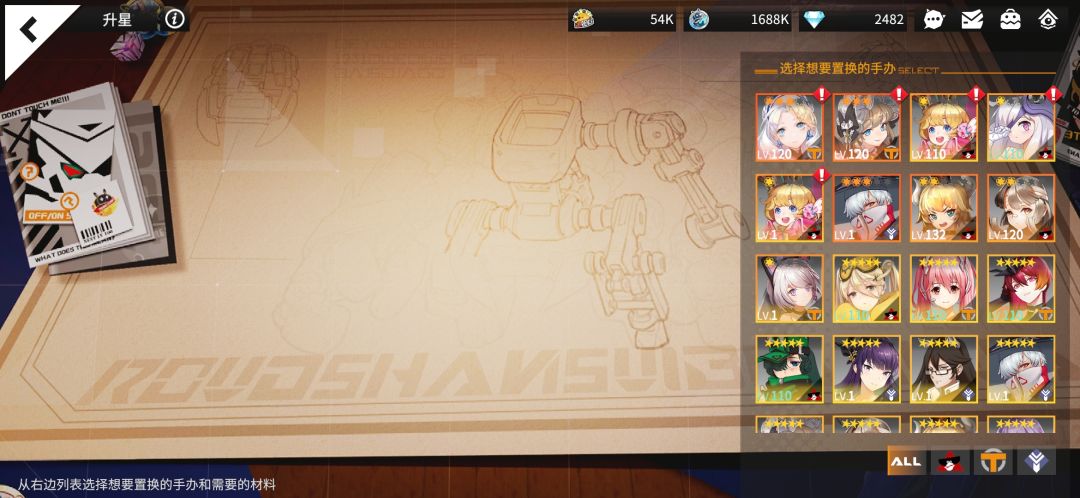Screen dimensions: 1080x498
Task: Select the silver-haired cat-ear figure Lv.1
Action: click(x=789, y=289)
